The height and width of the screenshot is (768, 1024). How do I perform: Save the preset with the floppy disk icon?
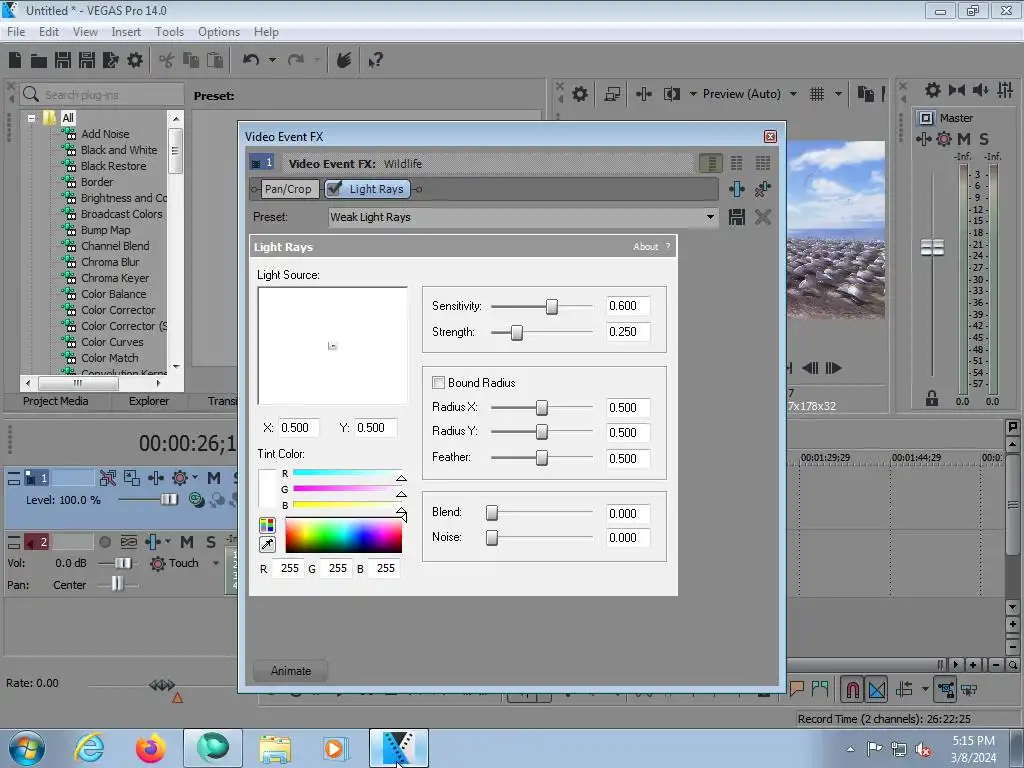coord(737,217)
